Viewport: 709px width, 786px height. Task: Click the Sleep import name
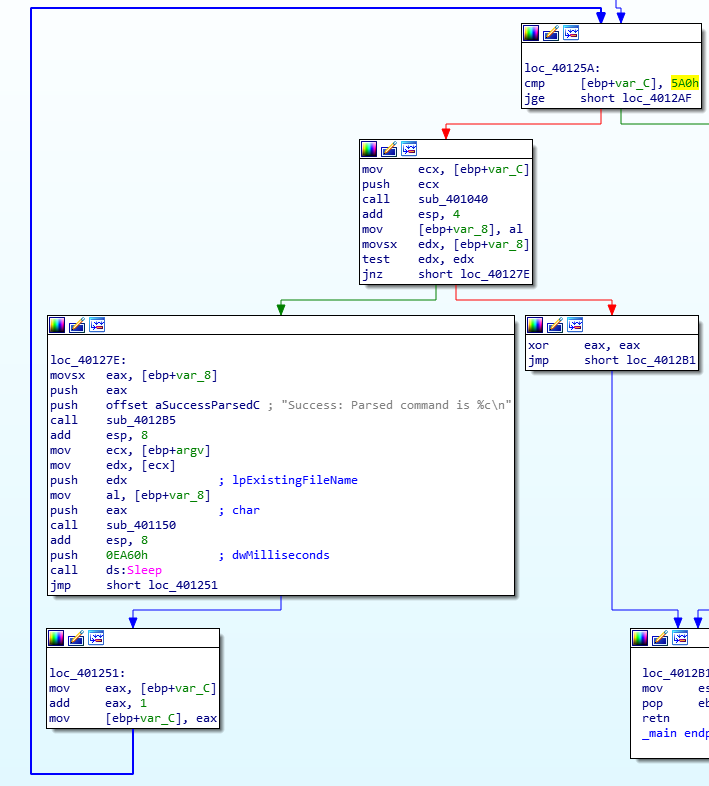point(144,570)
